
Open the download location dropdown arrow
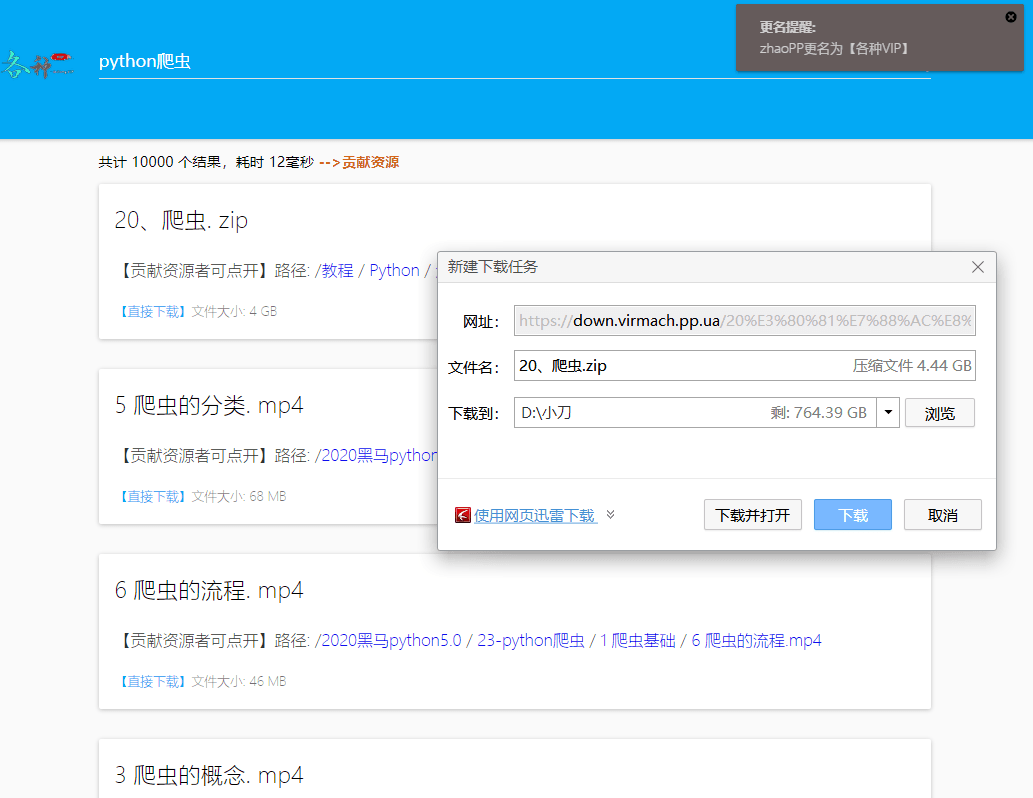[x=888, y=413]
